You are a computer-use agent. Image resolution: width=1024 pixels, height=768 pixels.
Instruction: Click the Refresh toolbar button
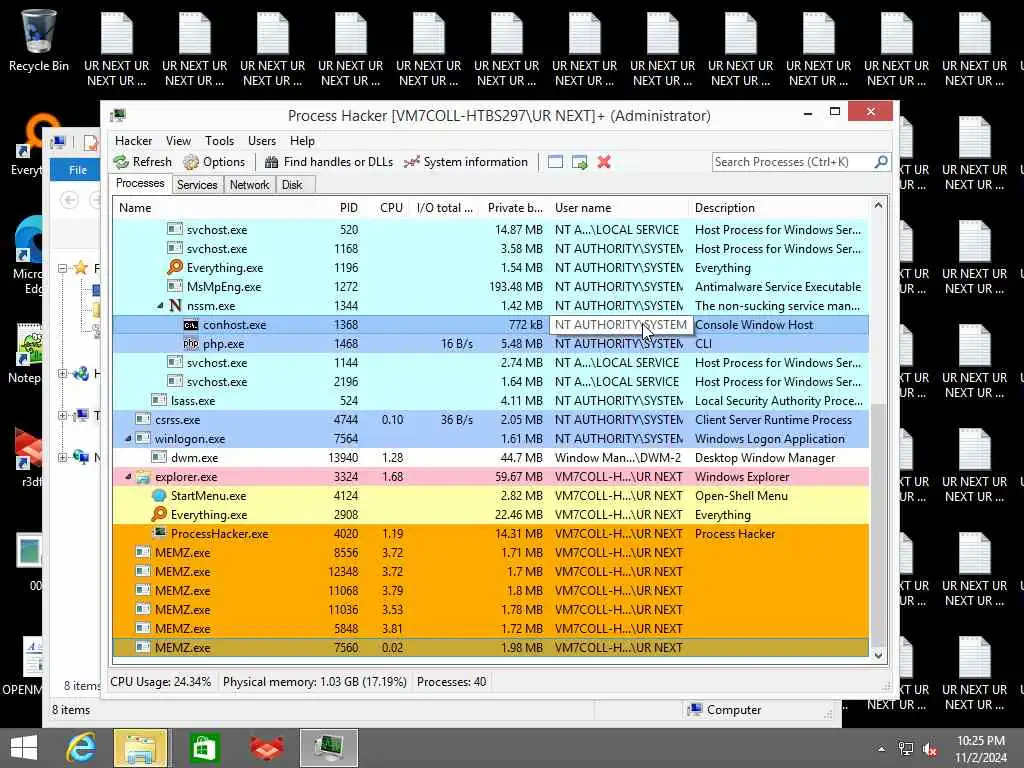[142, 162]
